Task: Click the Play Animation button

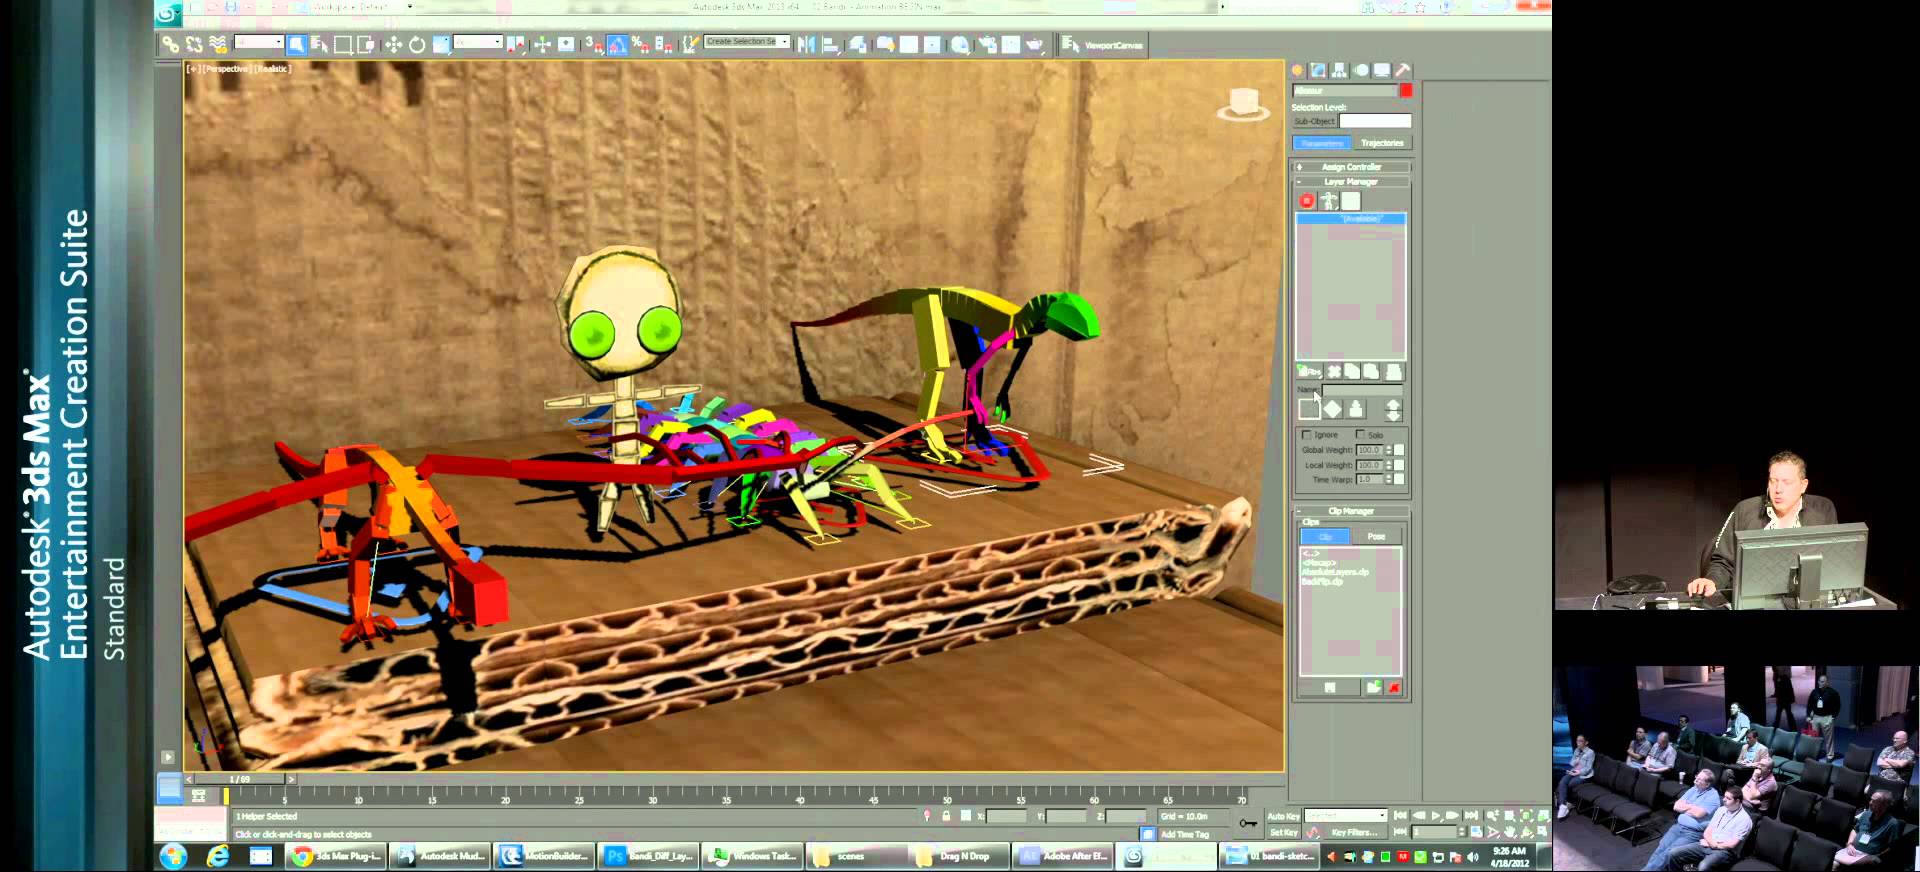Action: (1436, 816)
